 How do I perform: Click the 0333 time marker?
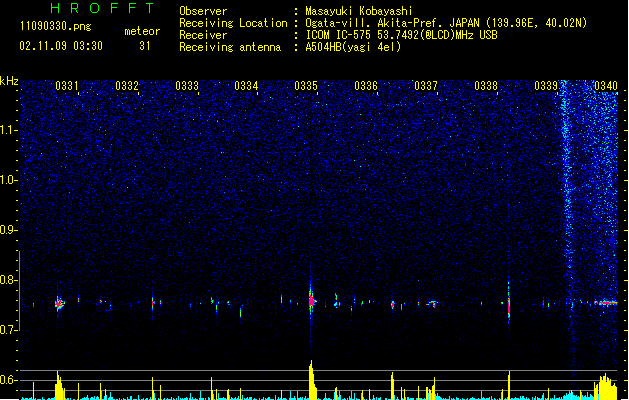click(x=187, y=86)
